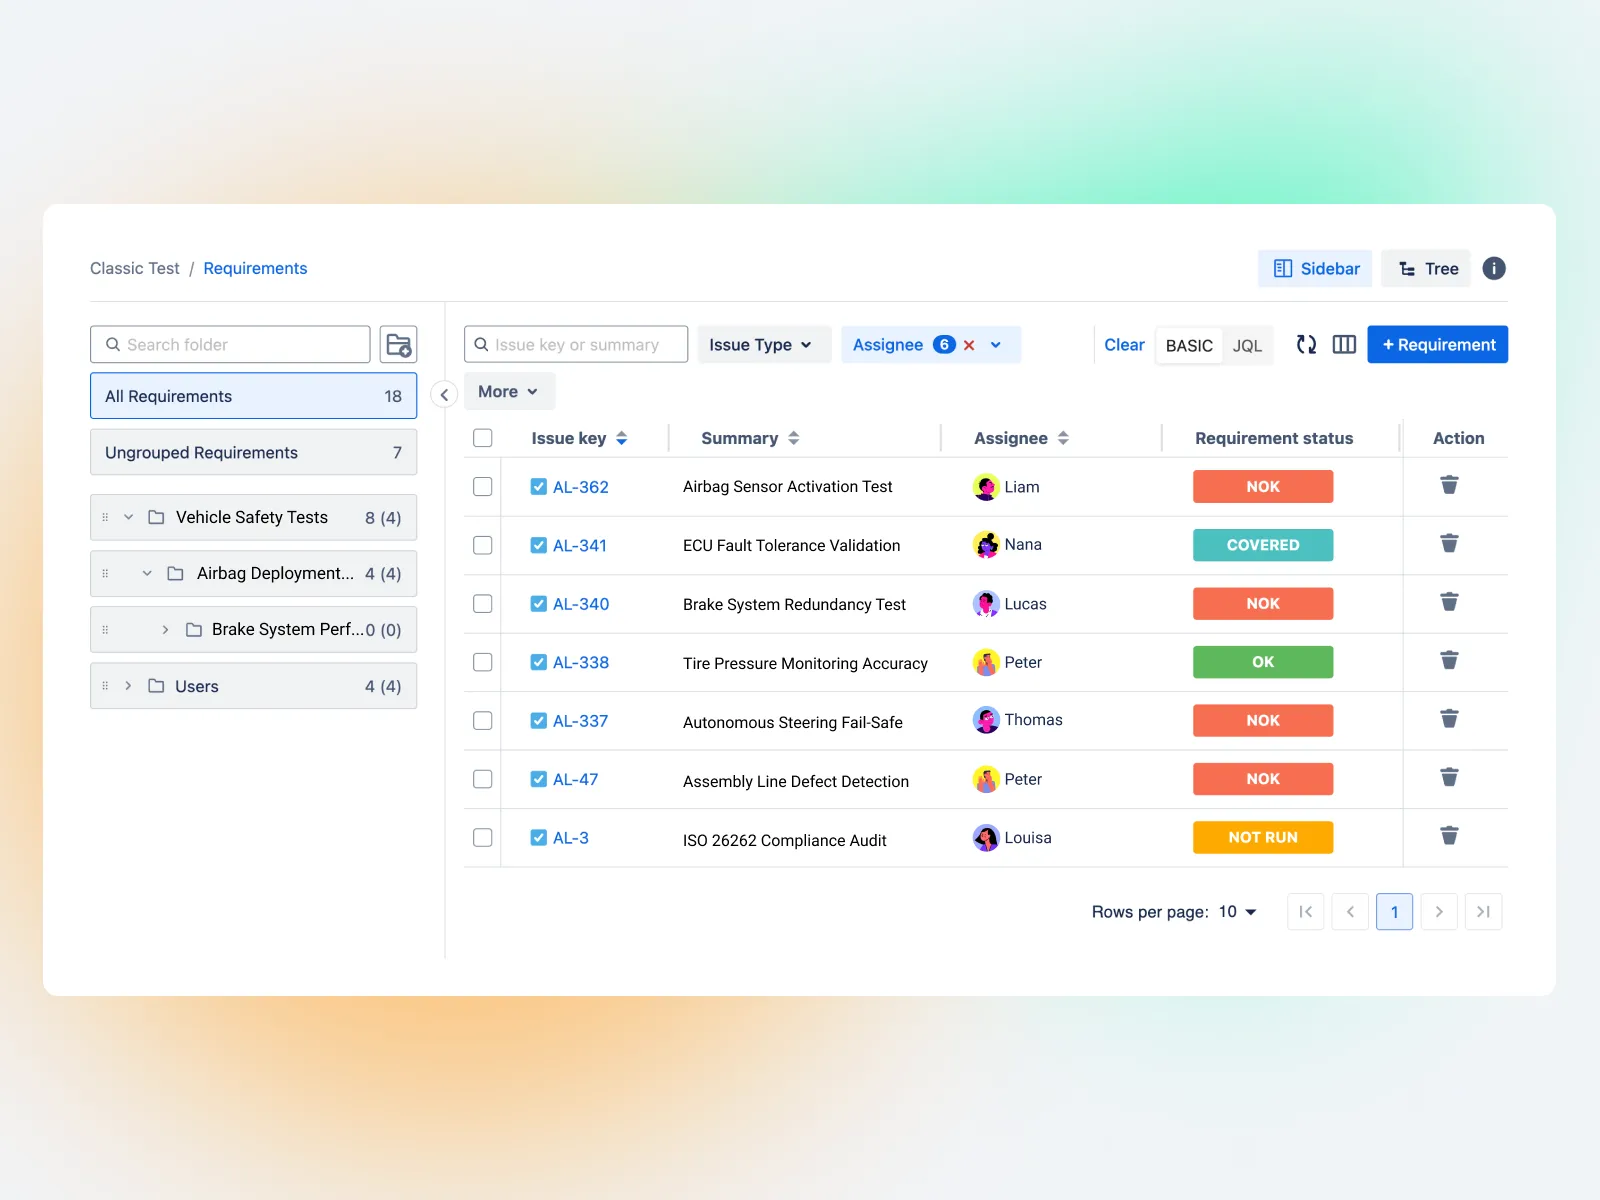Switch to JQL search mode
The width and height of the screenshot is (1600, 1200).
pos(1247,346)
